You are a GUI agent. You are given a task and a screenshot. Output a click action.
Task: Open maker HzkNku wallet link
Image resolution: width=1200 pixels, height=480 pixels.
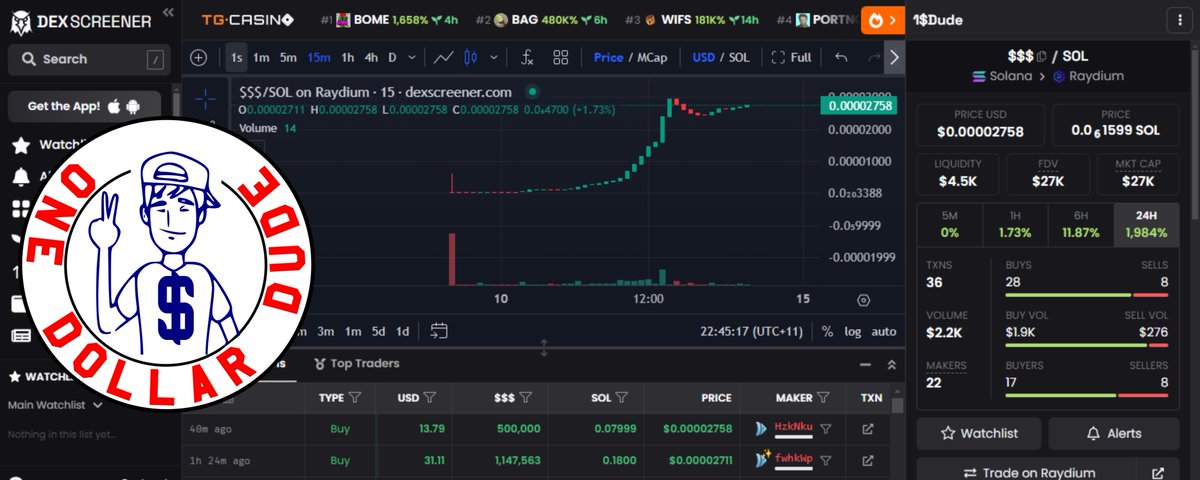point(794,429)
